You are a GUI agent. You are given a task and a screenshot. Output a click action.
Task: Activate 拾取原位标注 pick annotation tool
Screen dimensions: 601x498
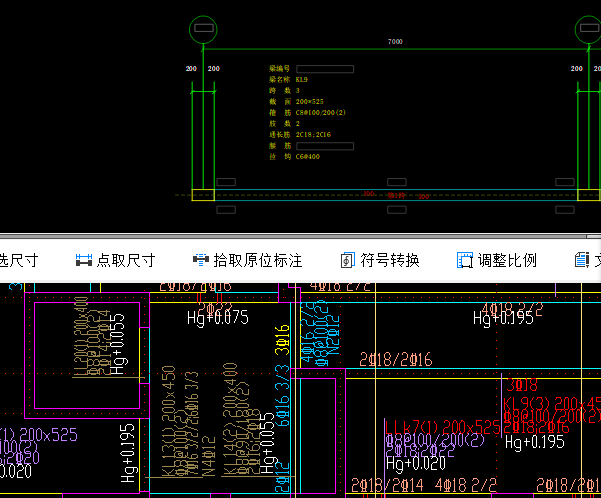click(x=248, y=260)
